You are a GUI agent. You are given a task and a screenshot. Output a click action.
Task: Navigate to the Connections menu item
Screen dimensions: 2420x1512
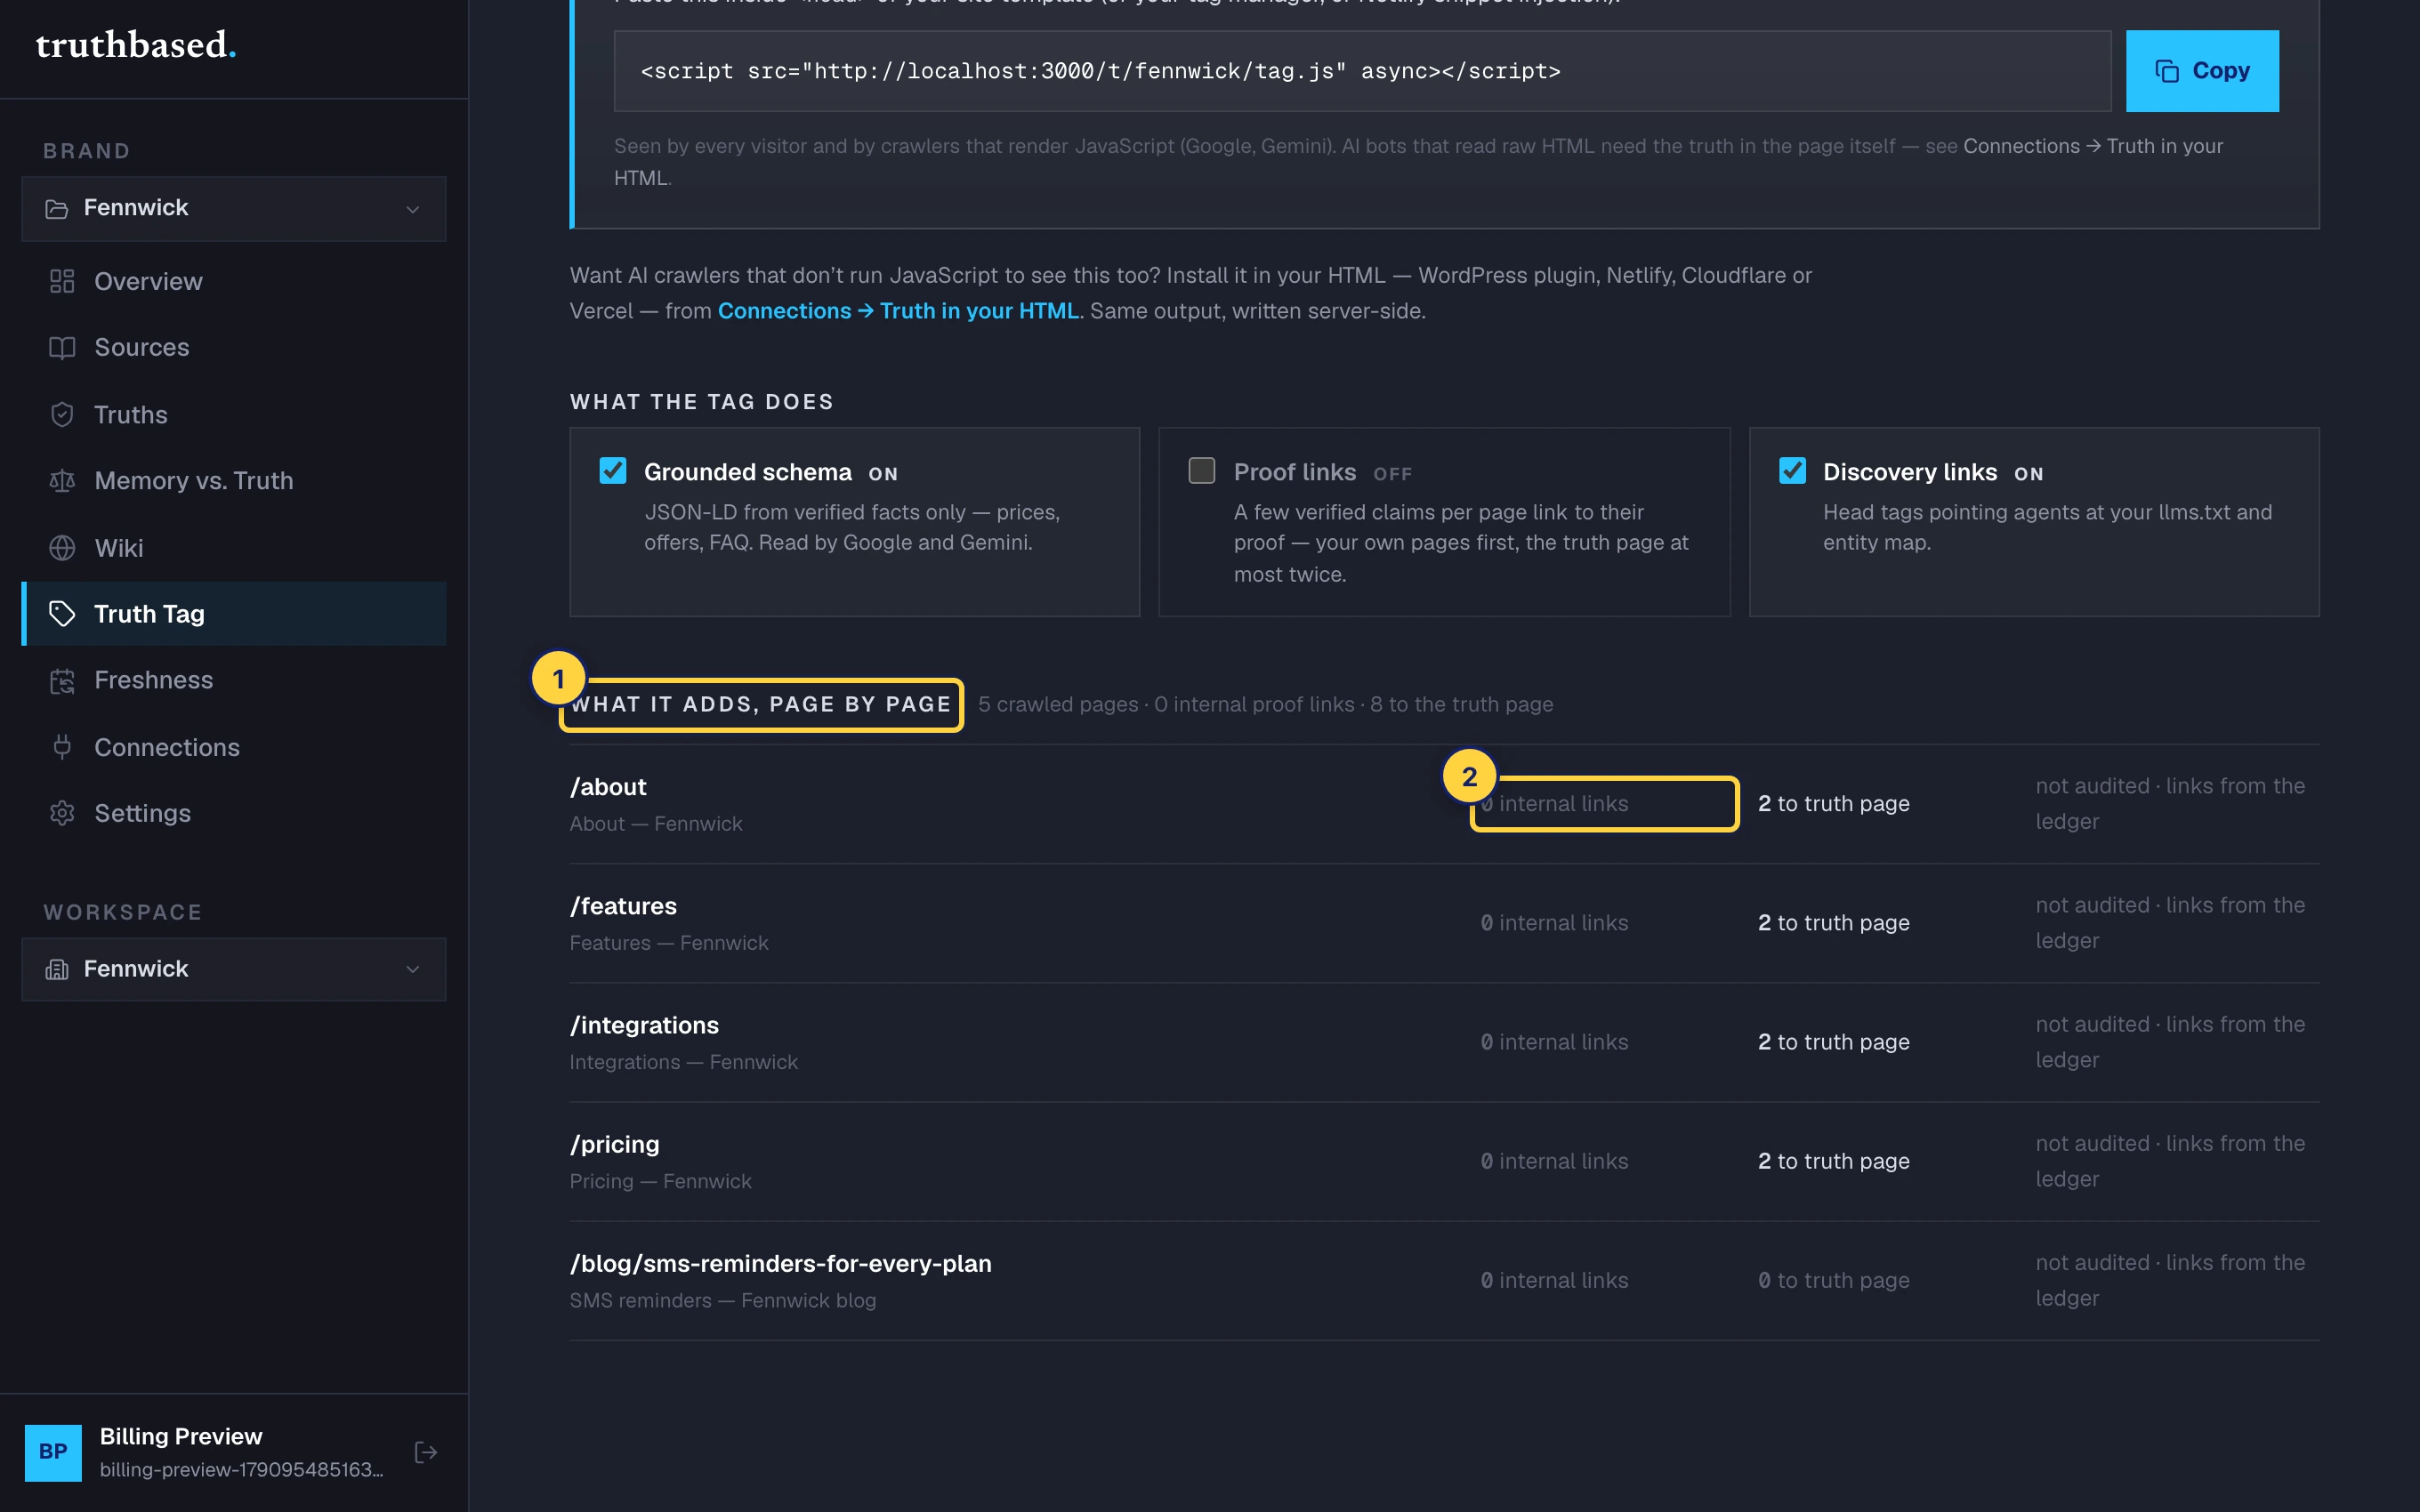[234, 747]
